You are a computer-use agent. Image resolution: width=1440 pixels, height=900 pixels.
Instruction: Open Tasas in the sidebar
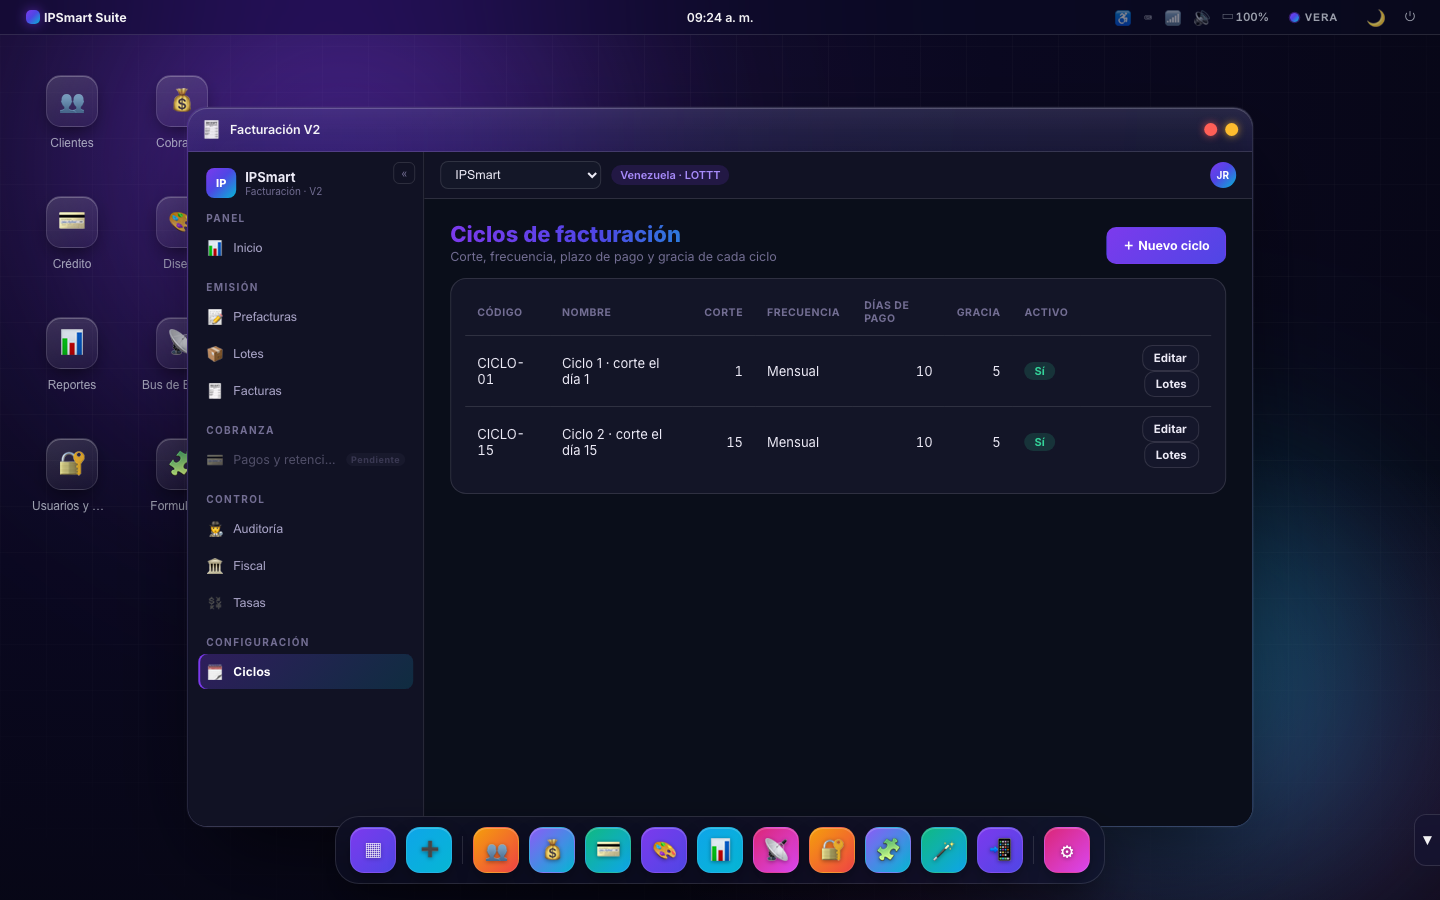306,603
